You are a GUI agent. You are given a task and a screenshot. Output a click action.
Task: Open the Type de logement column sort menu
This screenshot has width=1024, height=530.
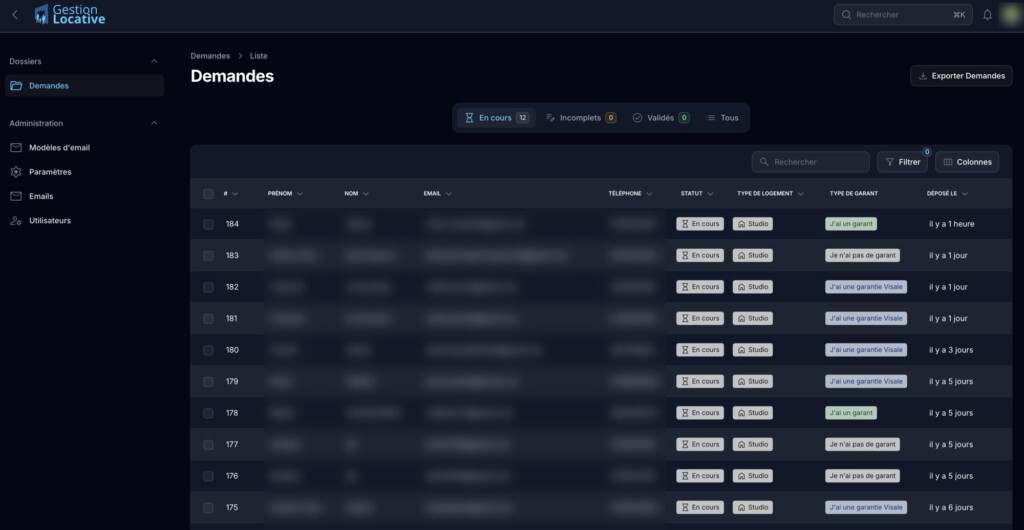tap(770, 194)
